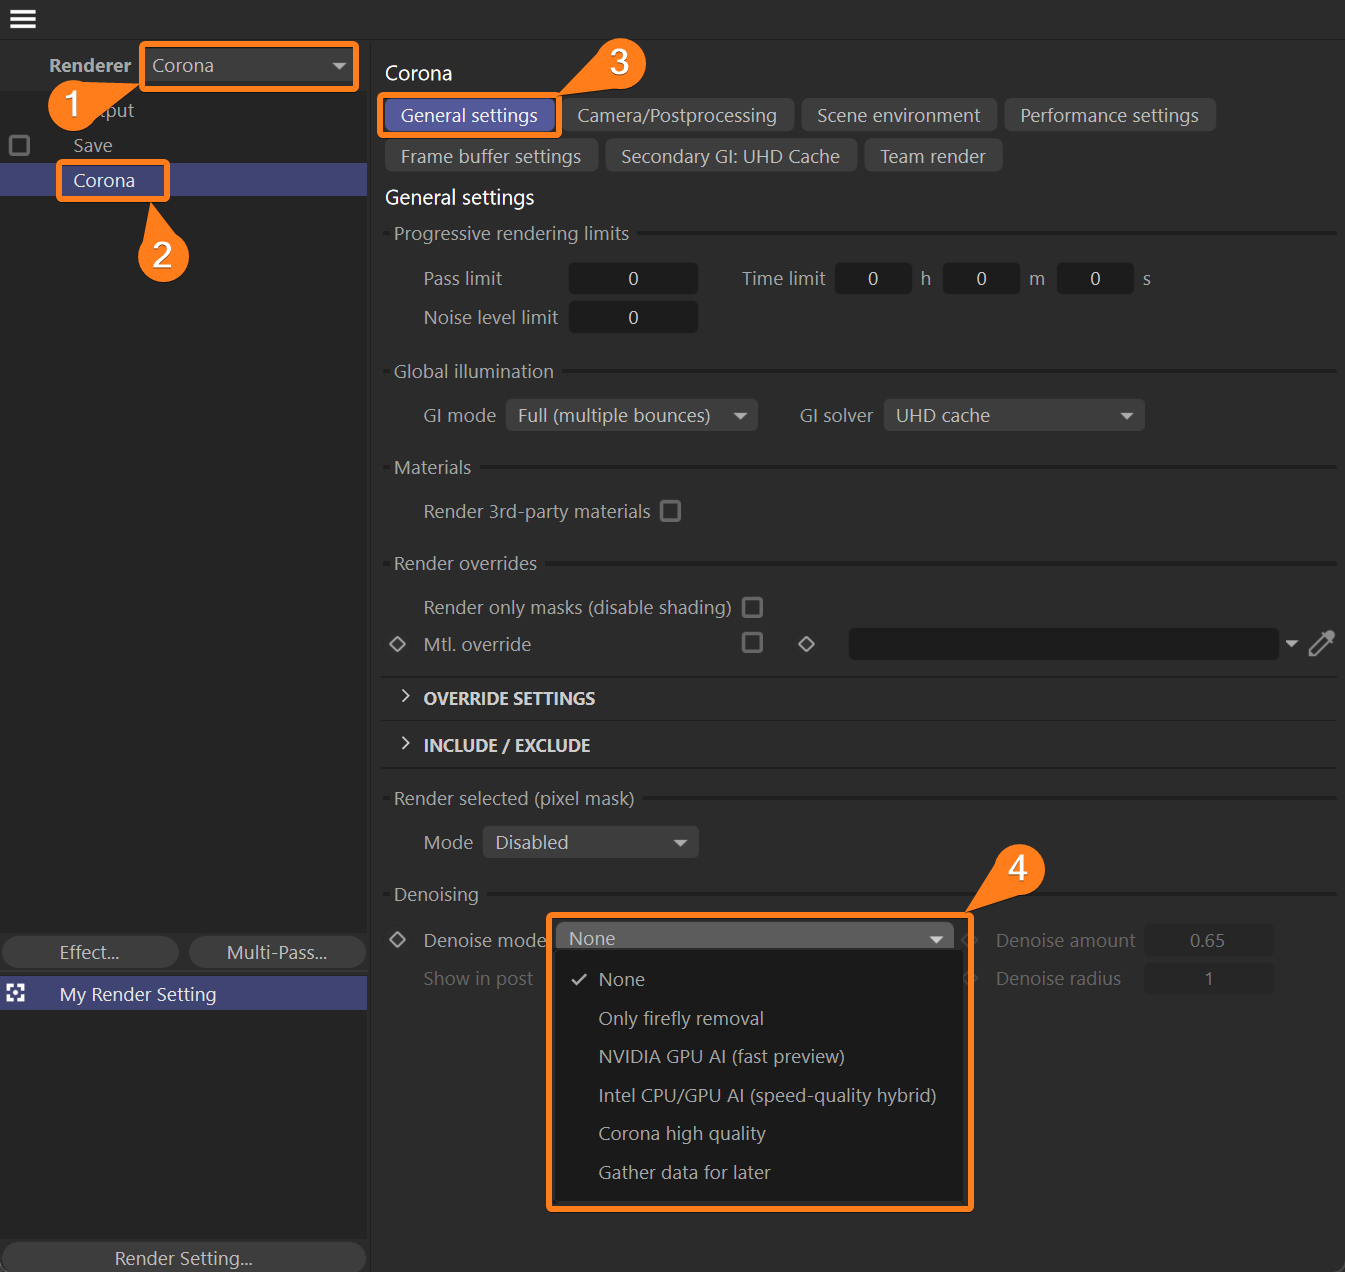Viewport: 1345px width, 1272px height.
Task: Open the GI solver dropdown
Action: tap(1013, 415)
